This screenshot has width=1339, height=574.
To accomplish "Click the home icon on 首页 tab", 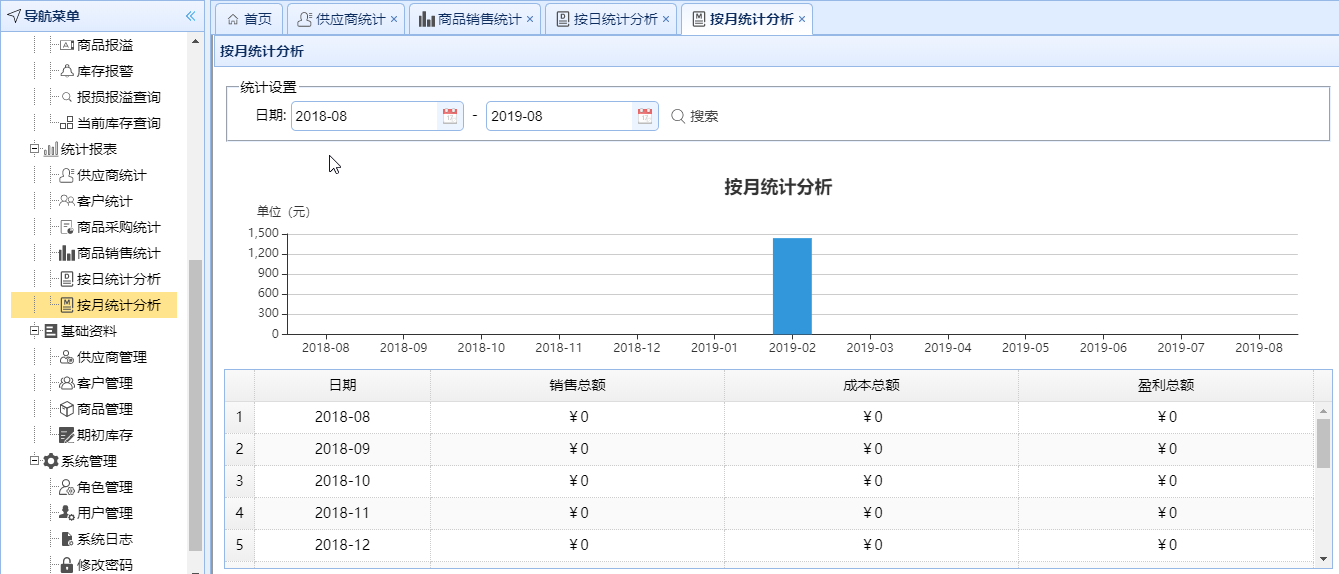I will 233,19.
